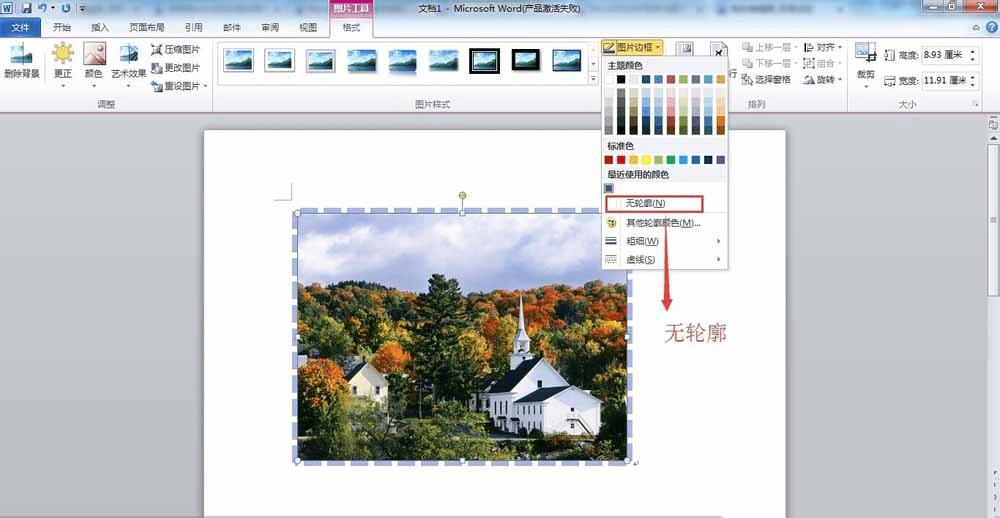Click Send Backward (下移一层)
This screenshot has width=1000, height=518.
click(x=769, y=63)
